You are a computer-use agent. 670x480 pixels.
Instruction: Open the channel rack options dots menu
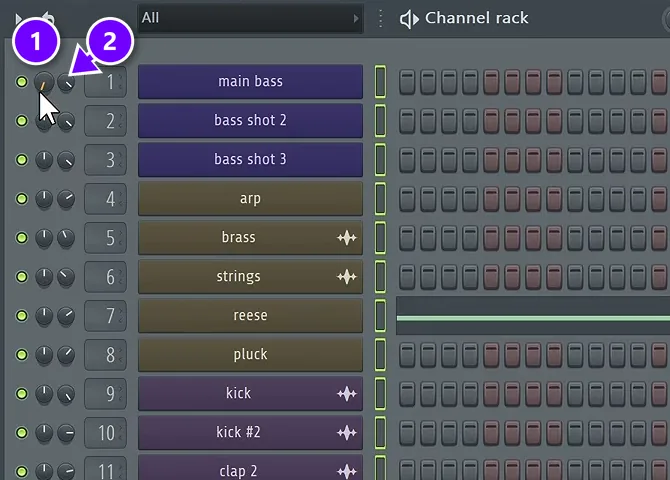(x=380, y=19)
